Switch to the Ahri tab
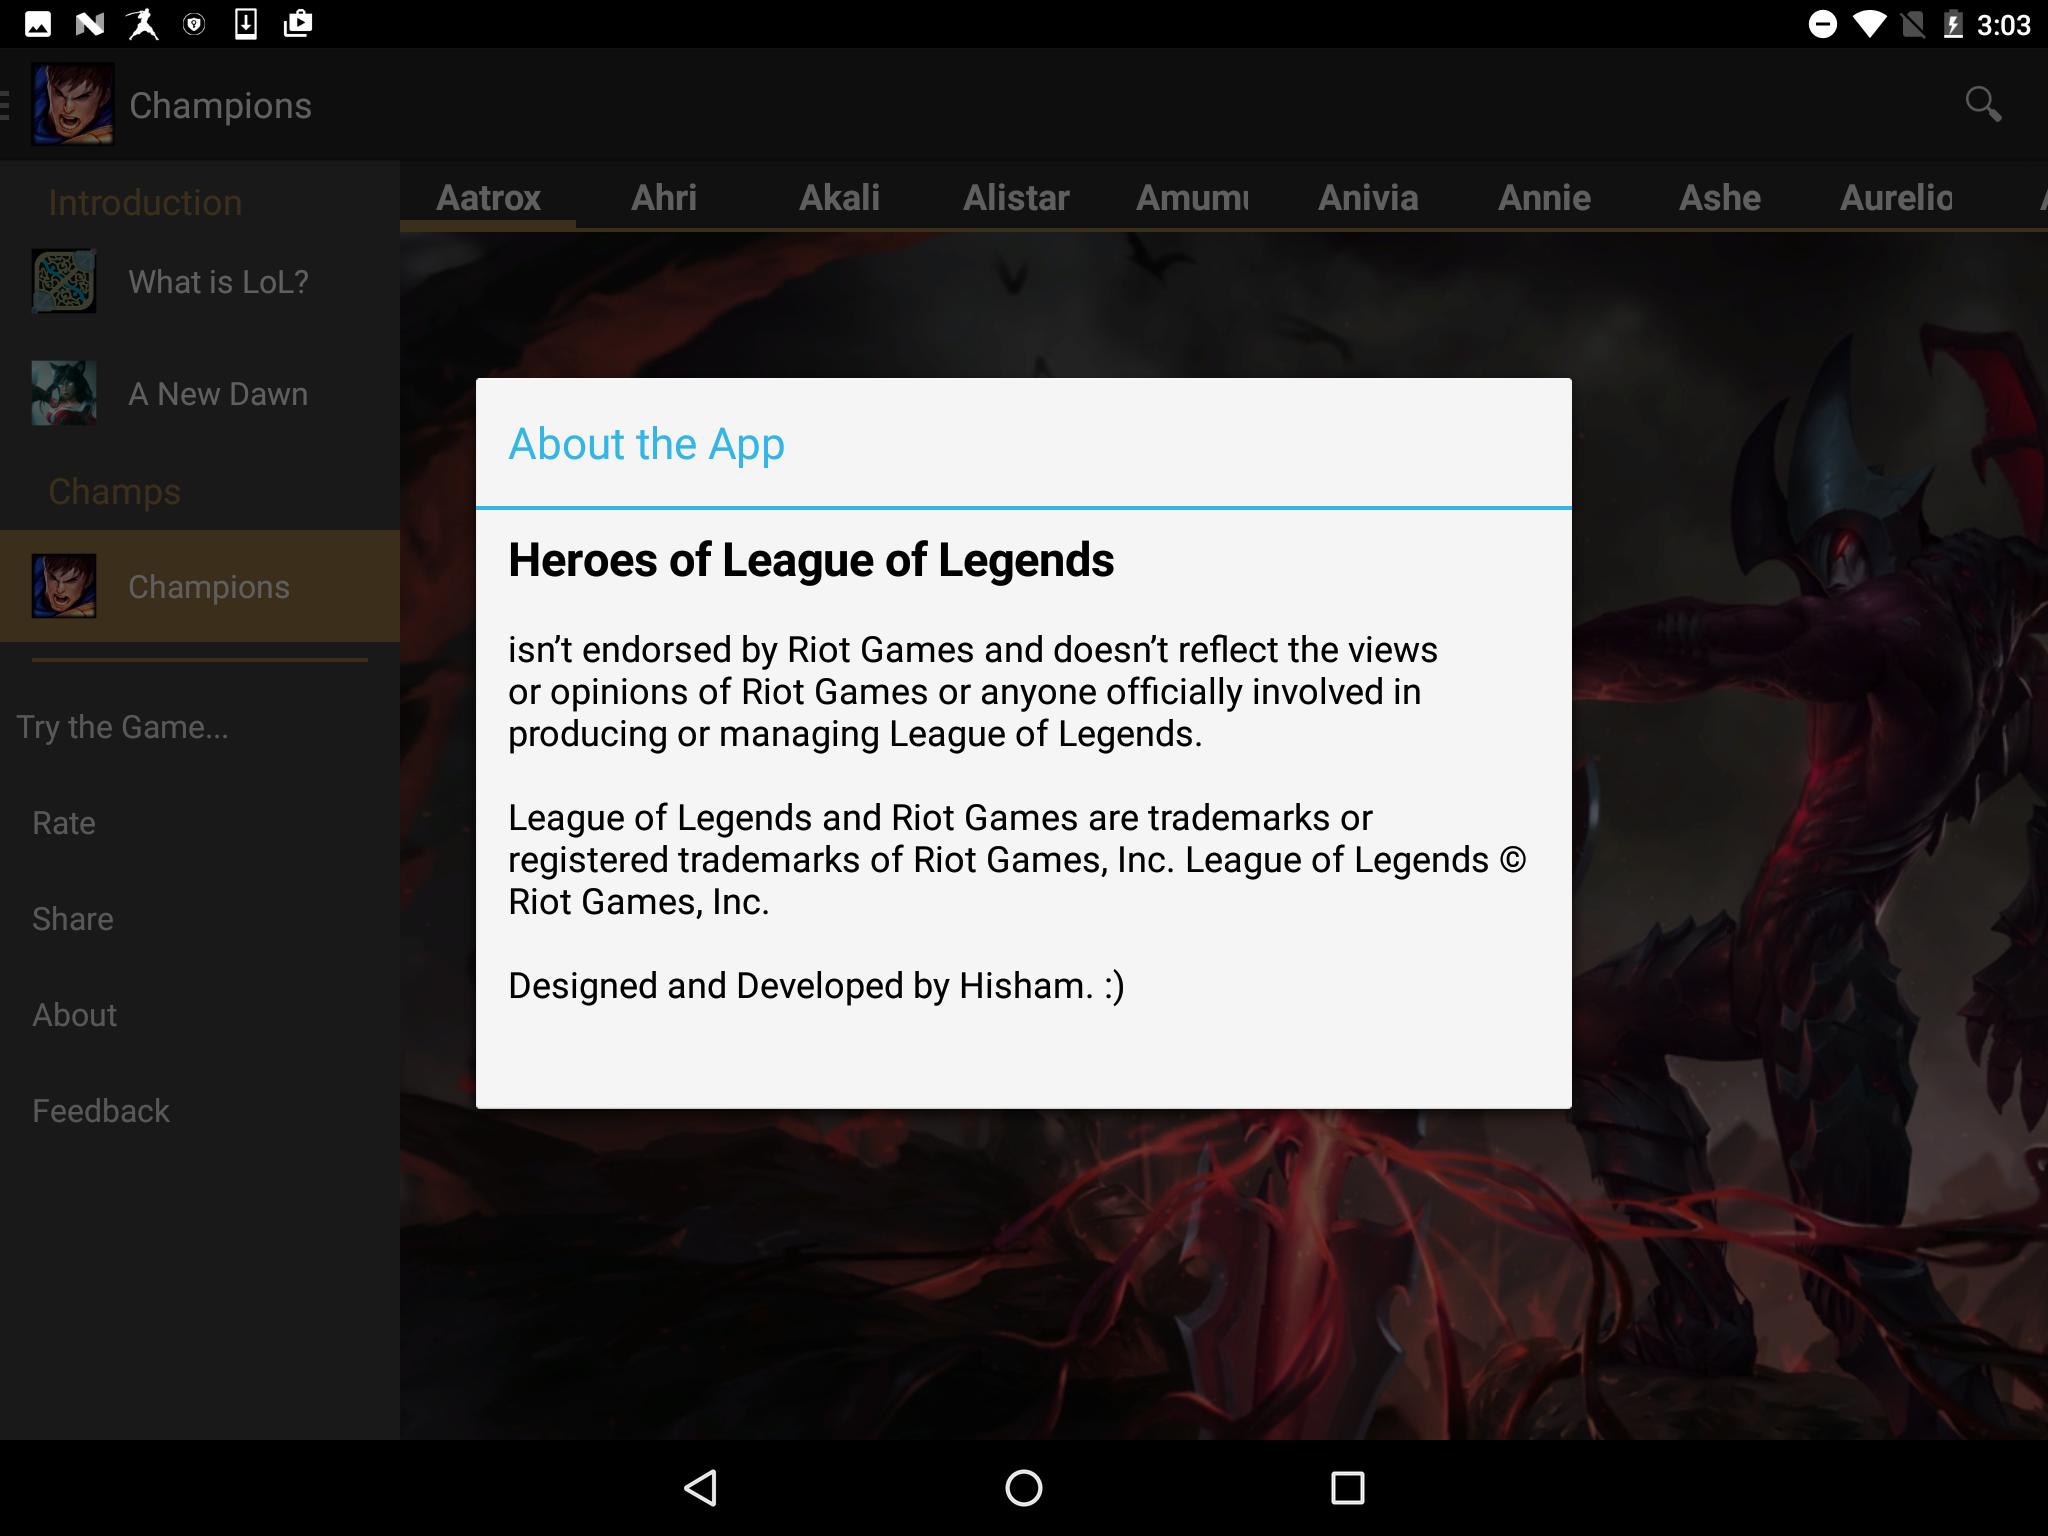The image size is (2048, 1536). coord(663,197)
